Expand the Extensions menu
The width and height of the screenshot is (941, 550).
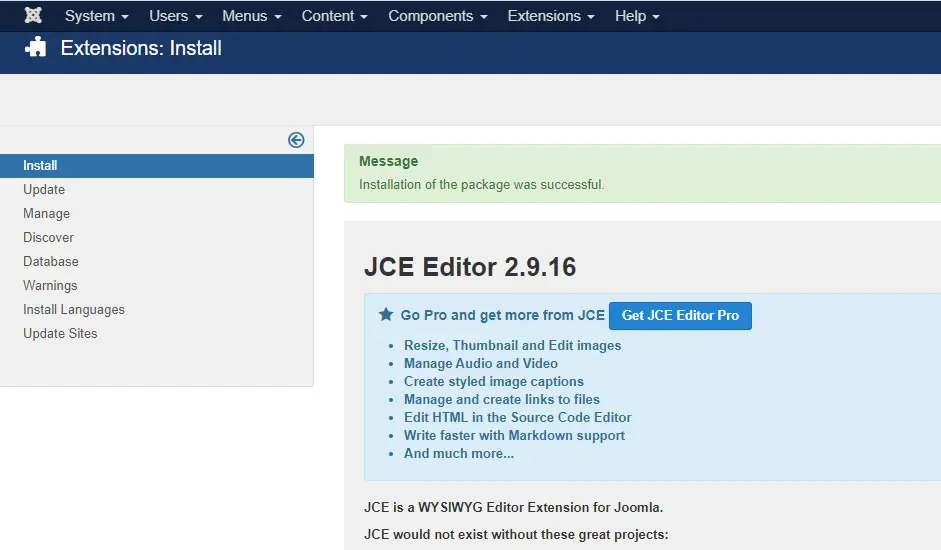550,16
